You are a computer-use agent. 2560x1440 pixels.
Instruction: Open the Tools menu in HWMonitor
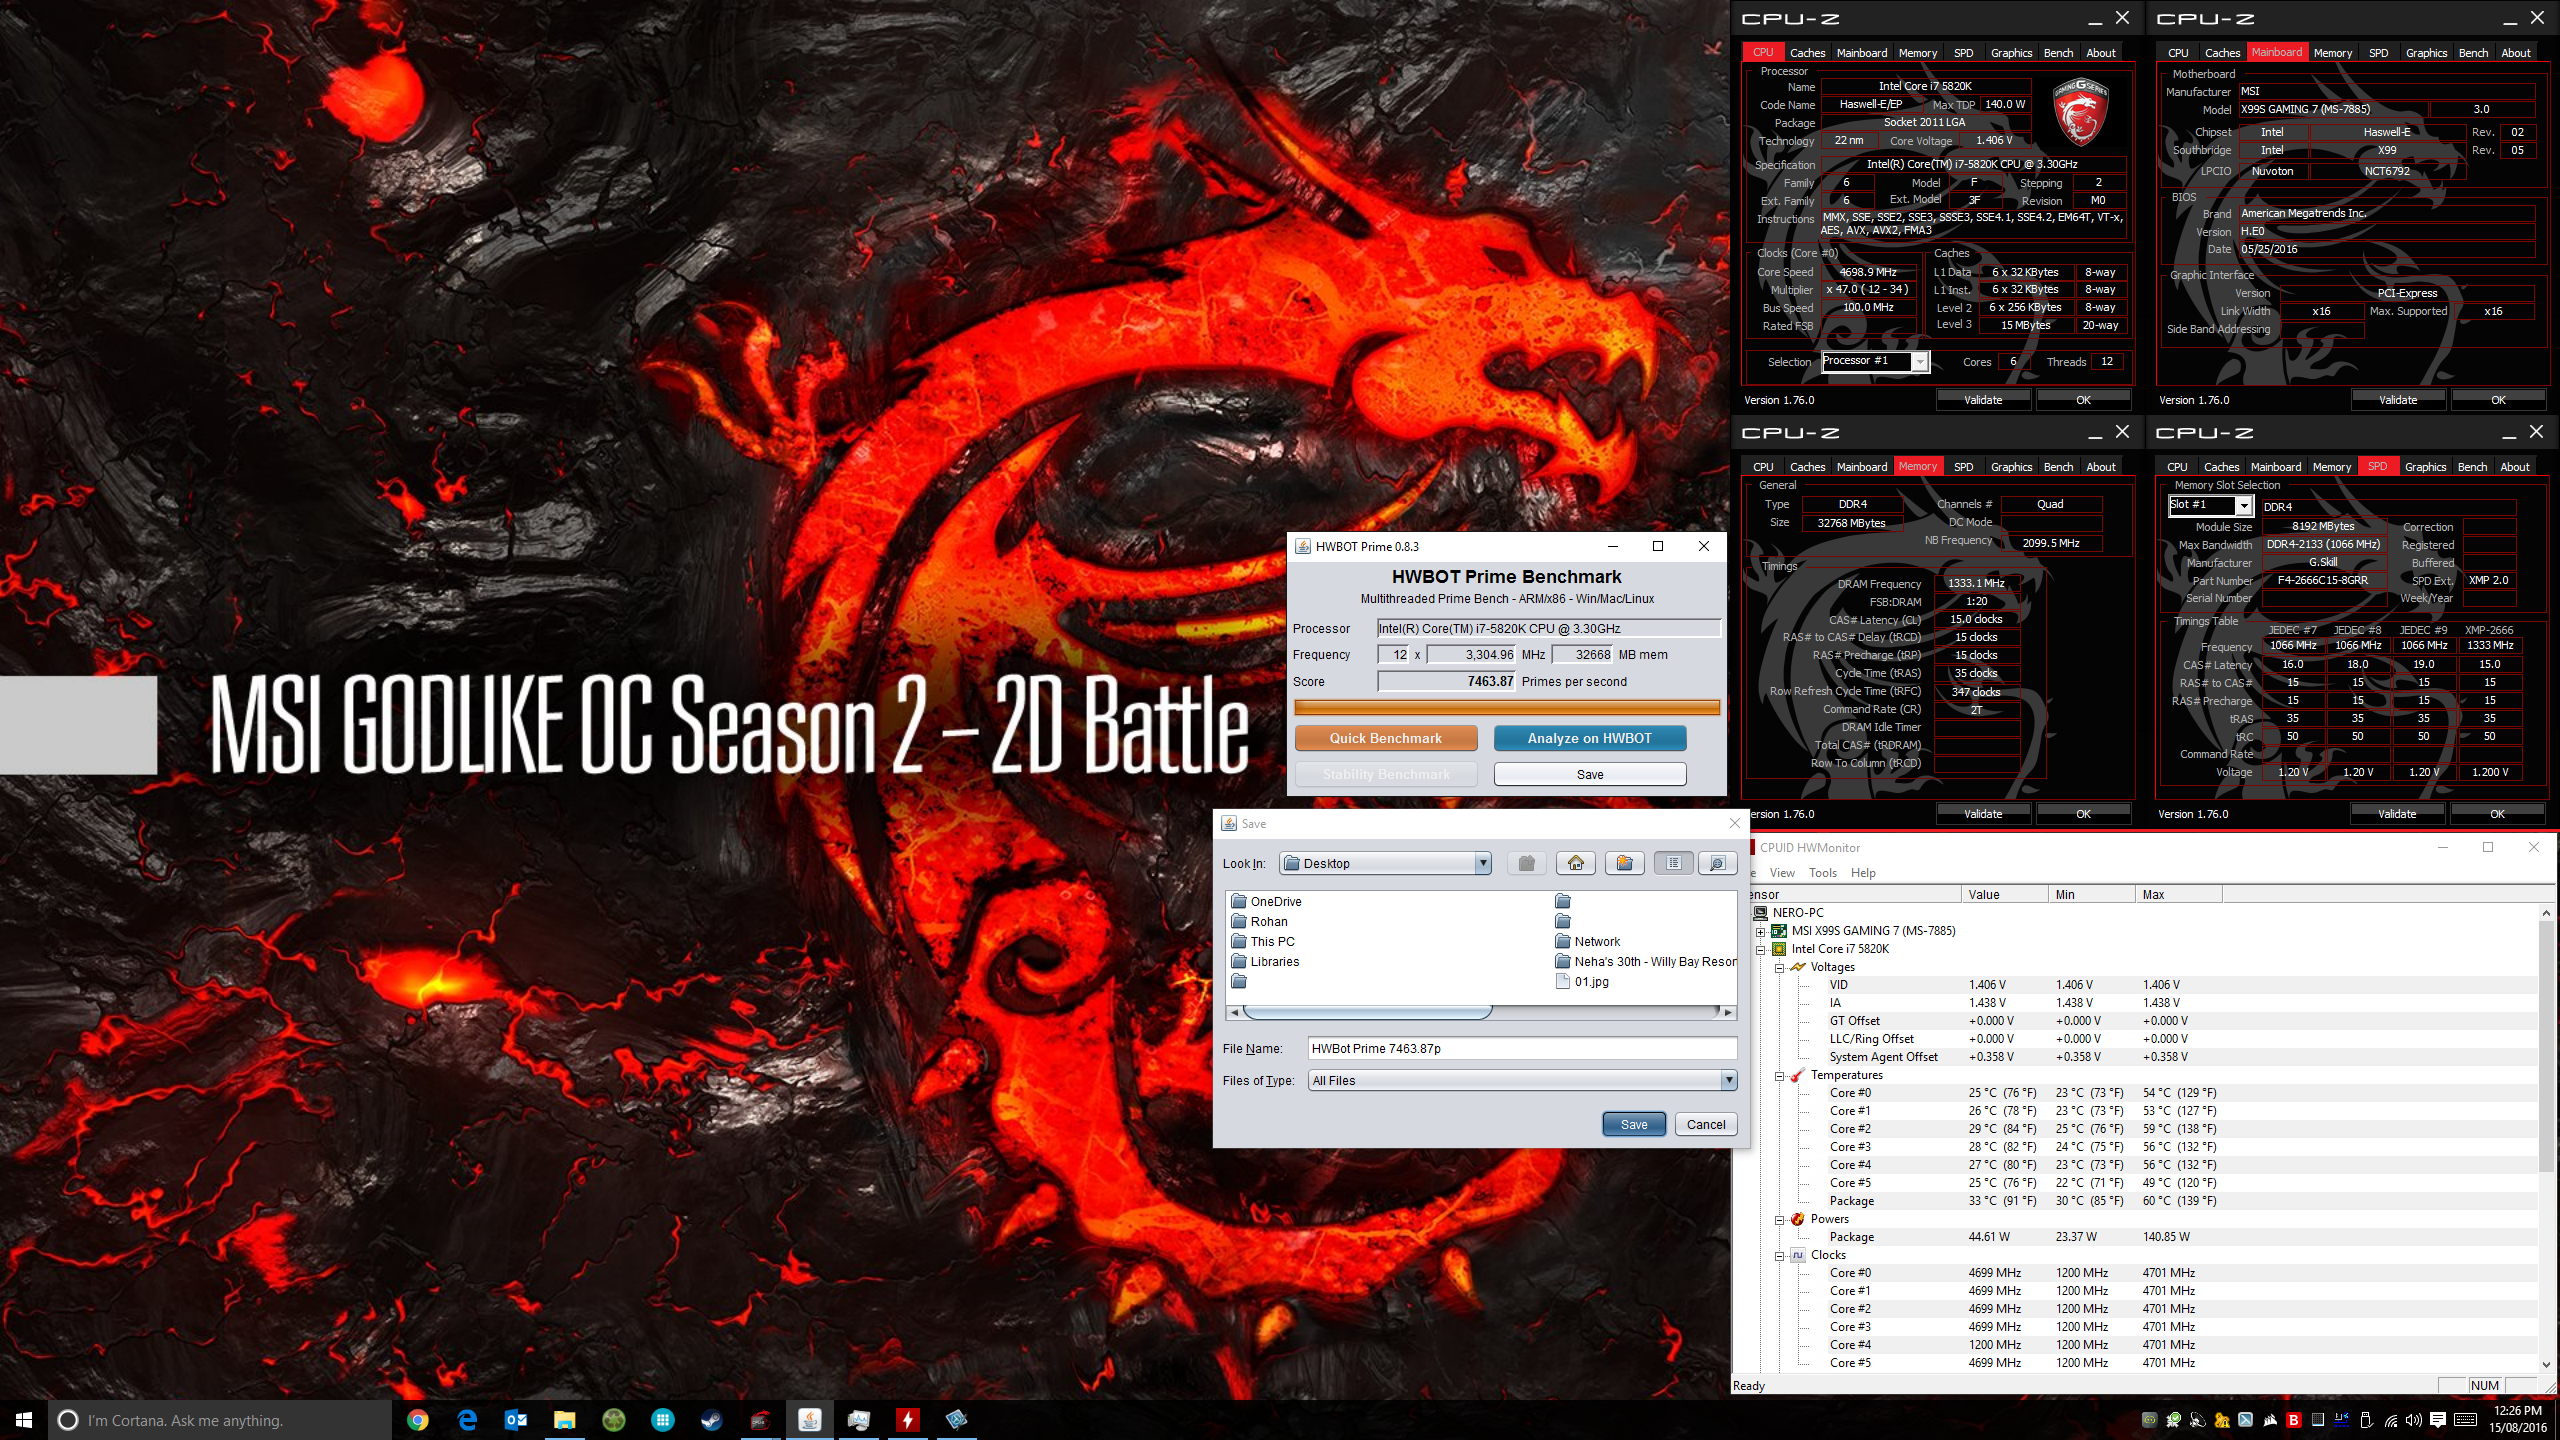tap(1822, 872)
